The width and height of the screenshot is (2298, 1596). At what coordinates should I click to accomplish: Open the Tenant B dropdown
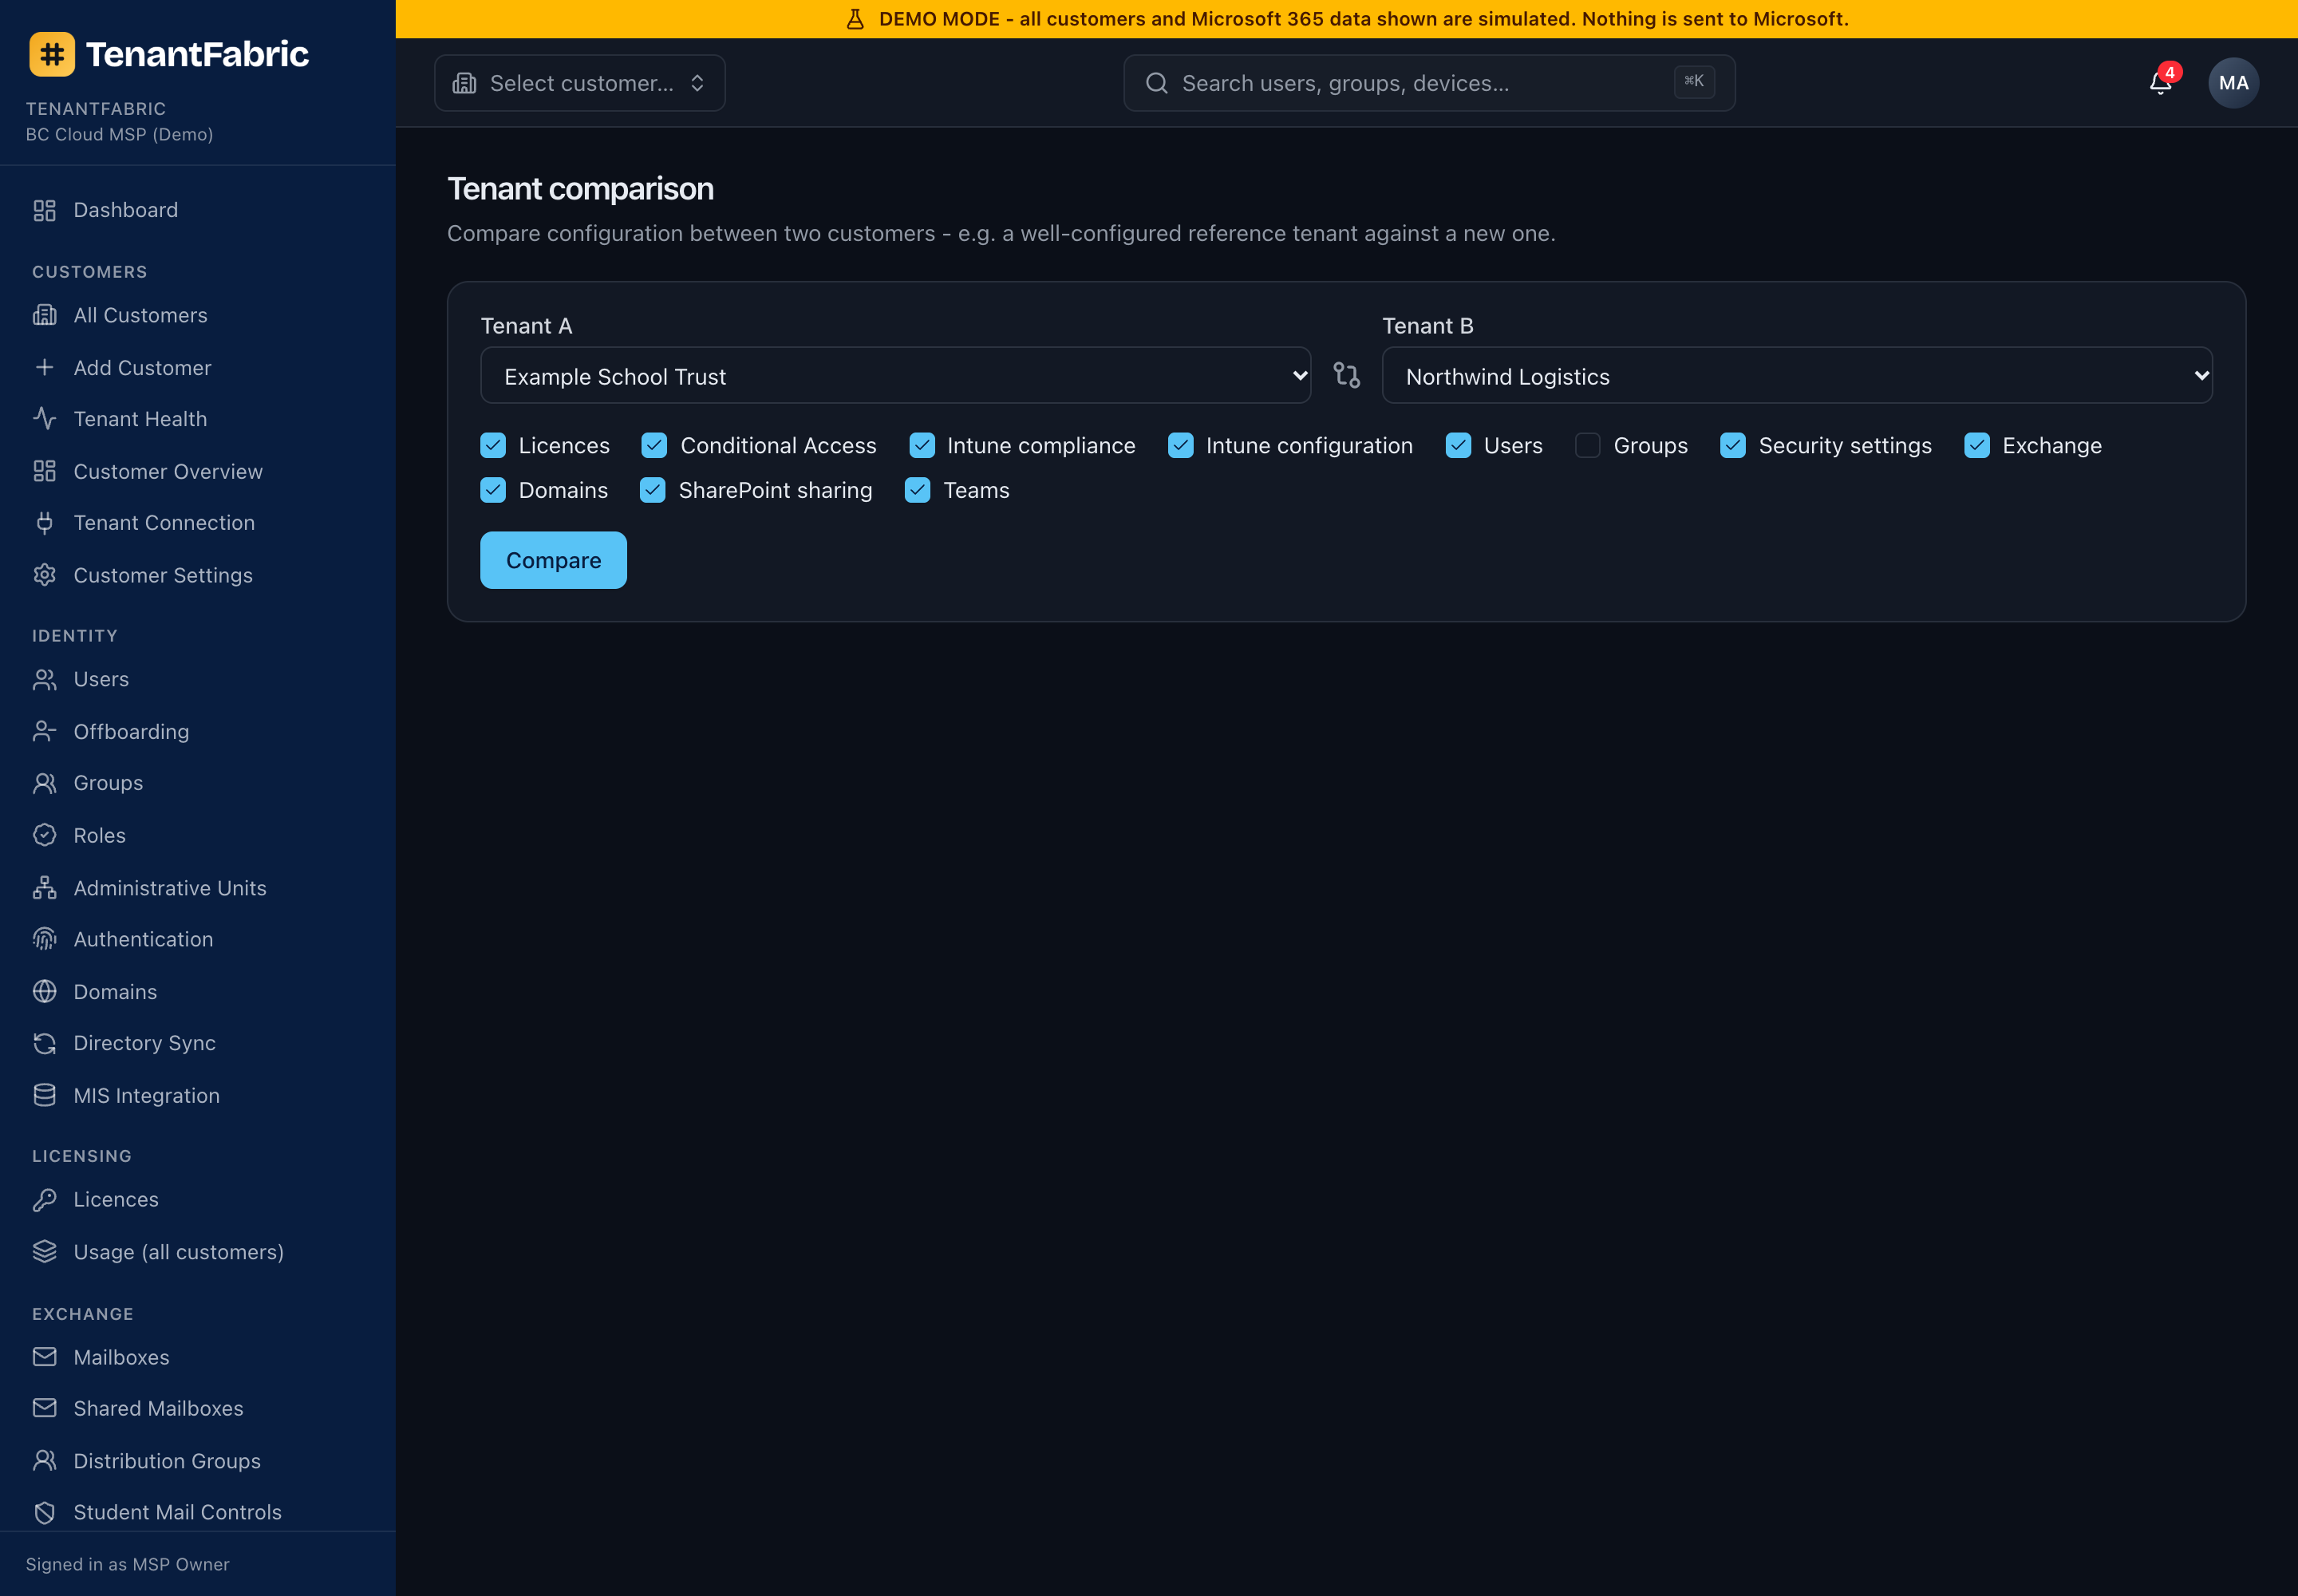(x=1797, y=376)
